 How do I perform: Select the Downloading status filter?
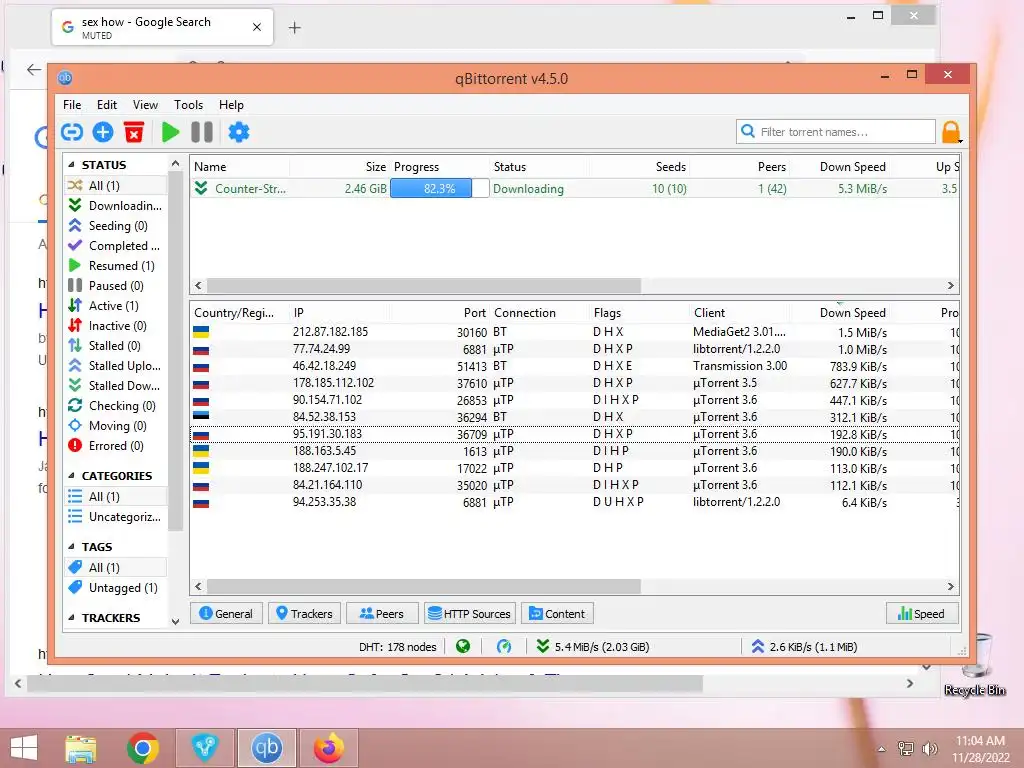(115, 206)
